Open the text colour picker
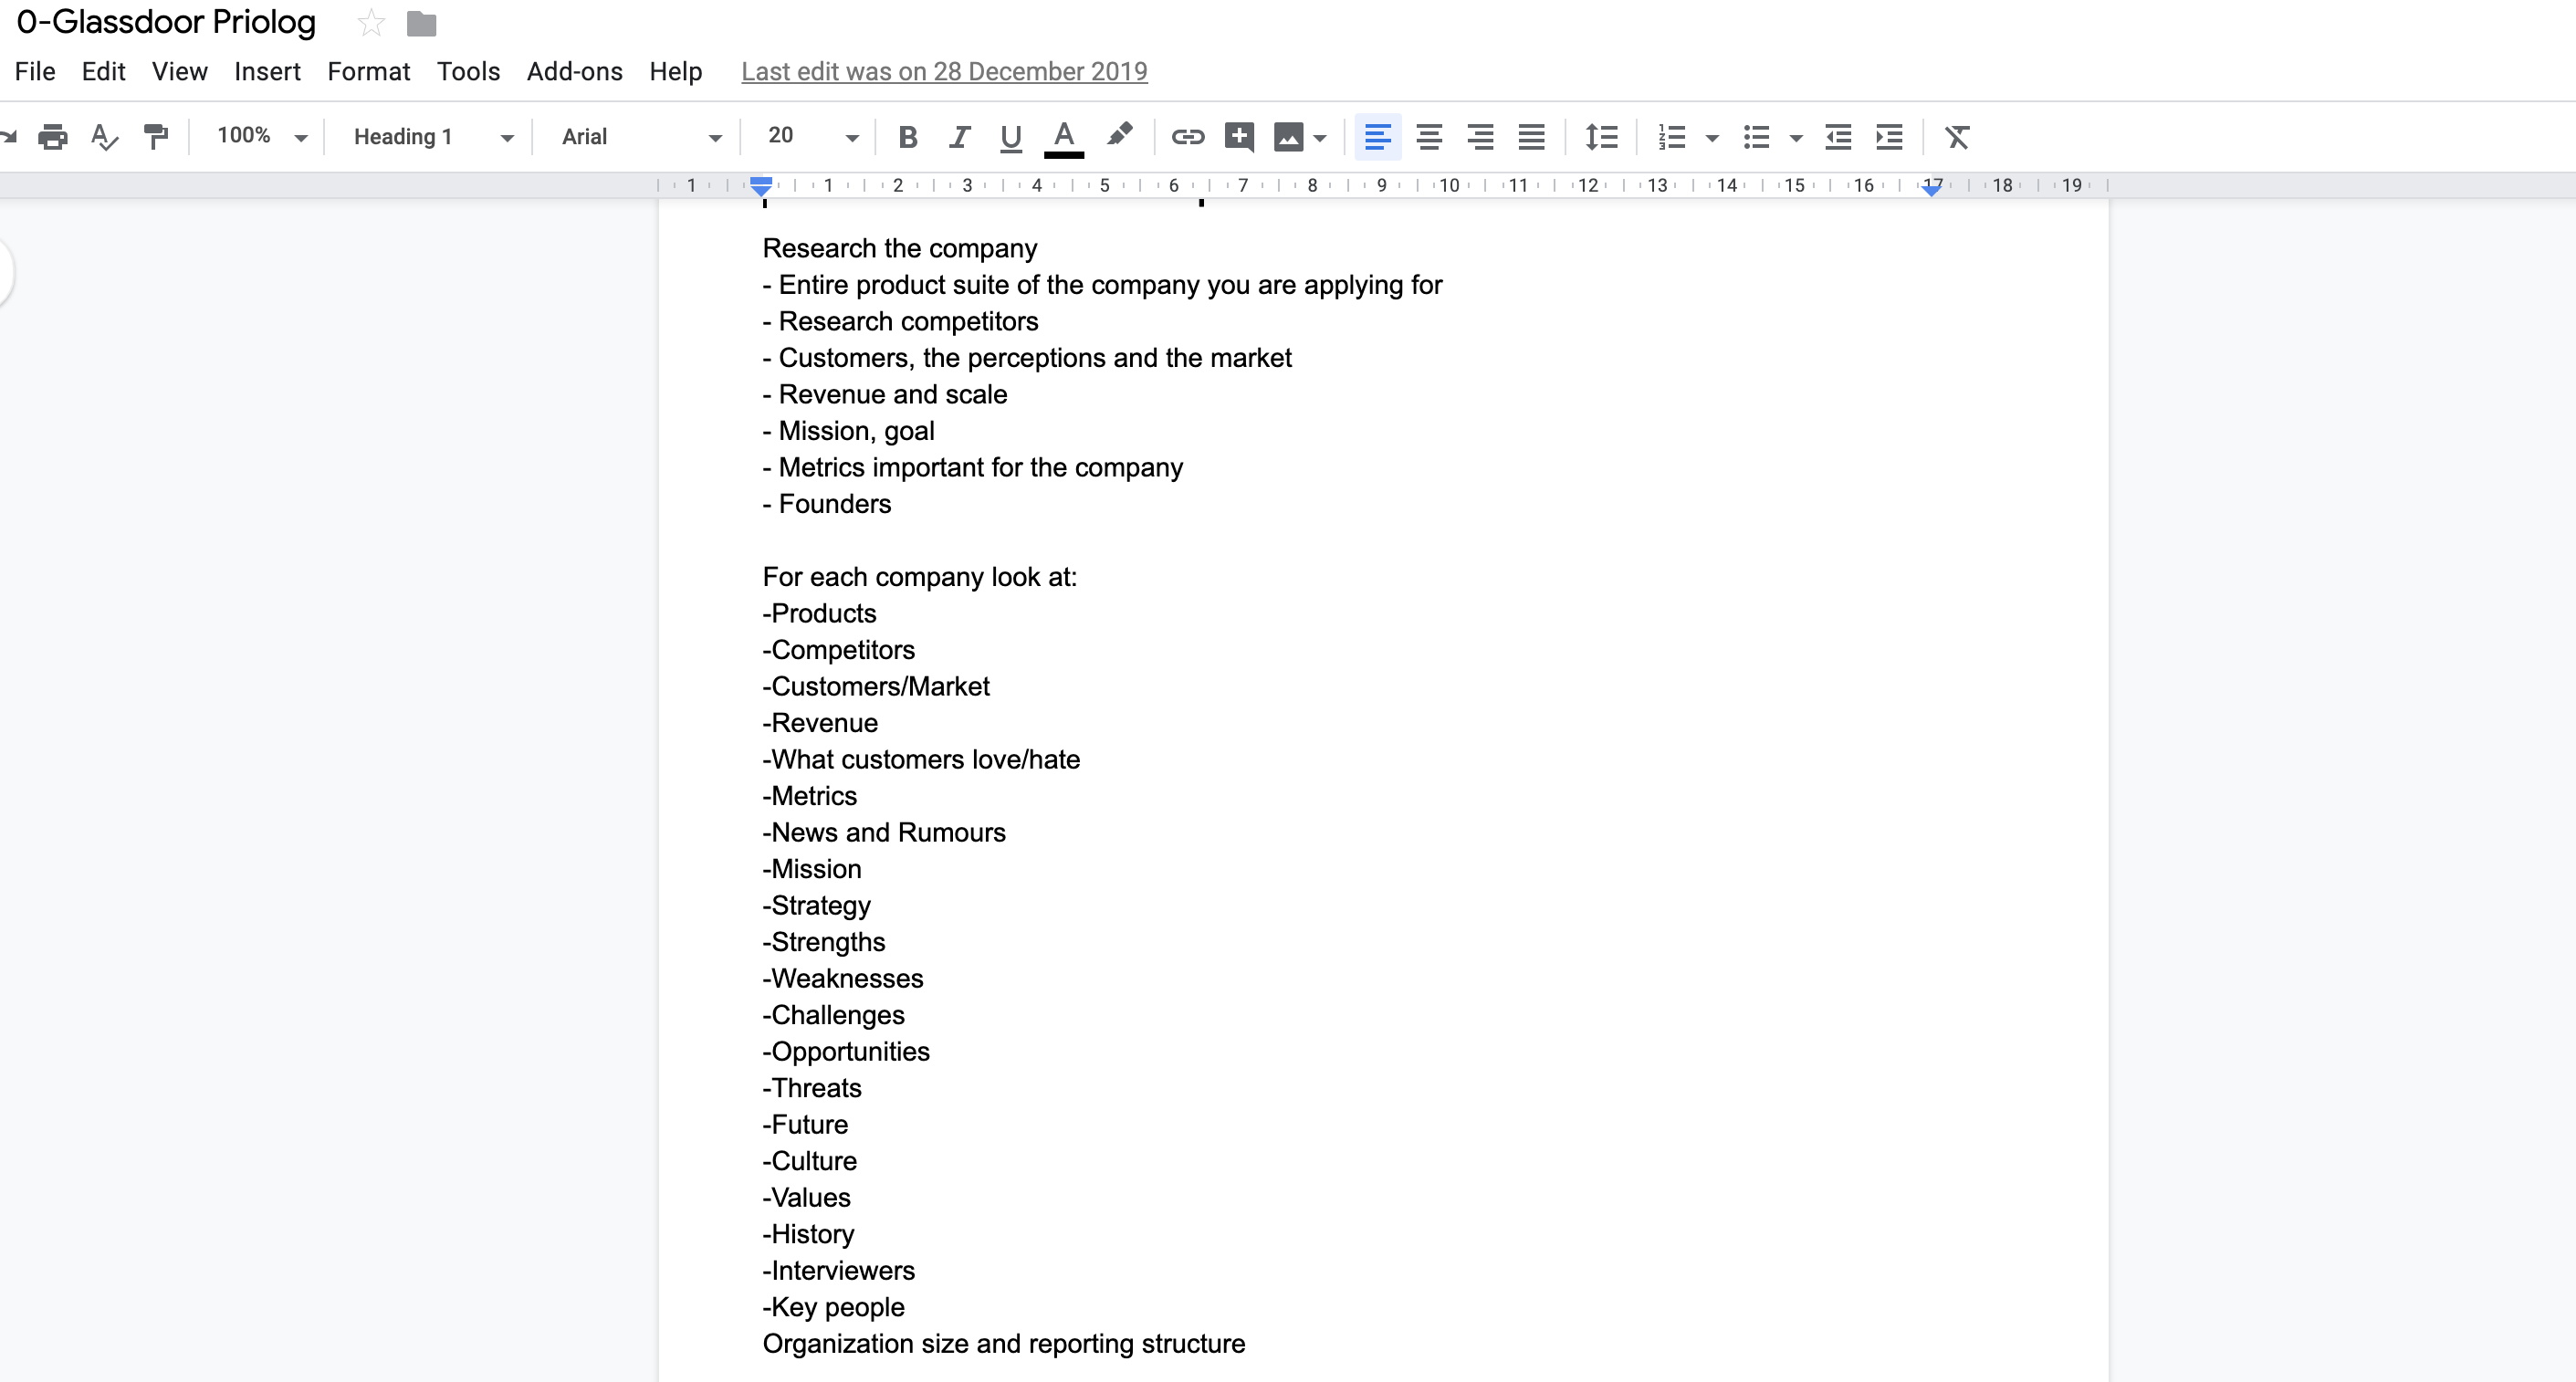Image resolution: width=2576 pixels, height=1382 pixels. (x=1064, y=137)
